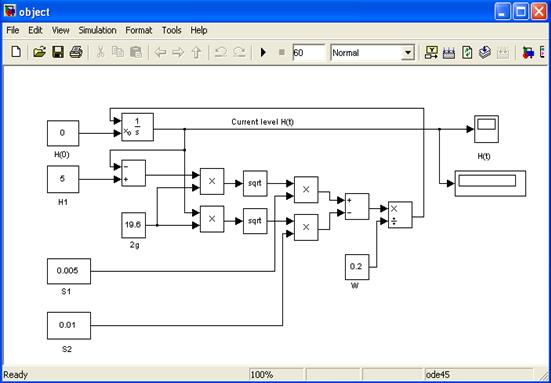Viewport: 551px width, 383px height.
Task: Open the Normal simulation mode dropdown
Action: 408,53
